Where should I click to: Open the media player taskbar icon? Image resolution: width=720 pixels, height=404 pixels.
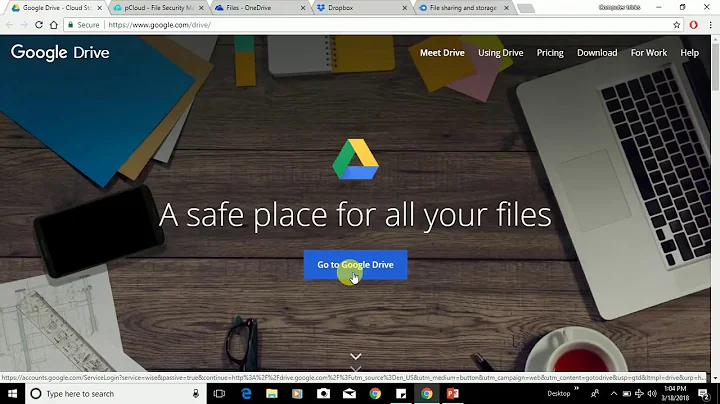click(x=298, y=393)
